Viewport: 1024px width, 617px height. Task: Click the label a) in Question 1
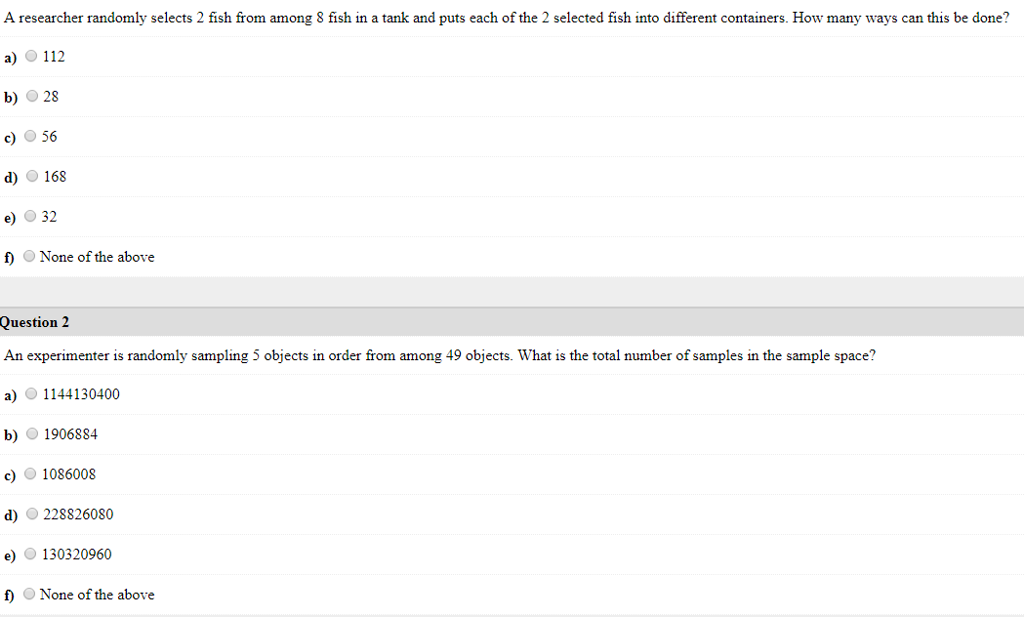pyautogui.click(x=9, y=57)
